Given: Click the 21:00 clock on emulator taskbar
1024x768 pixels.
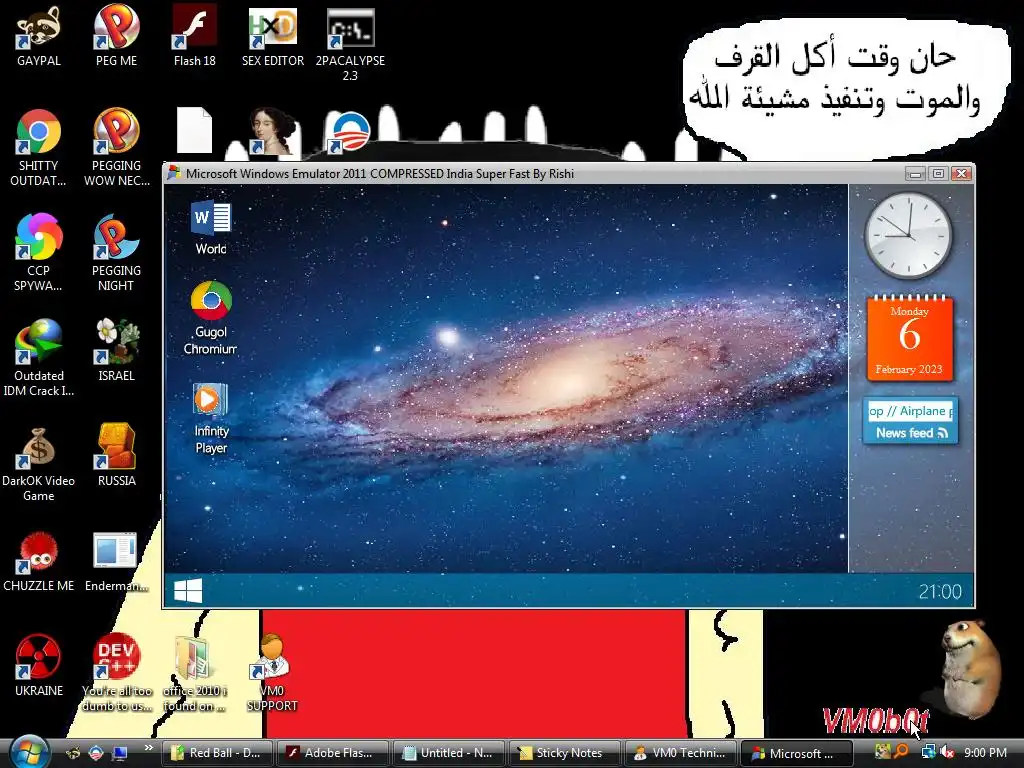Looking at the screenshot, I should (940, 592).
